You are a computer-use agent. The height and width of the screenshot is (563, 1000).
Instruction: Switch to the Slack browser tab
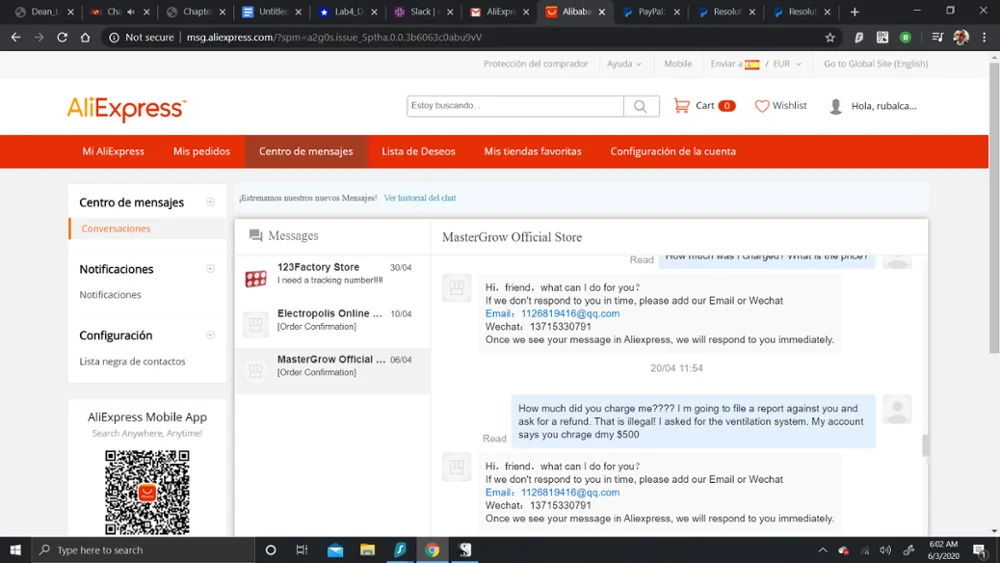coord(423,11)
